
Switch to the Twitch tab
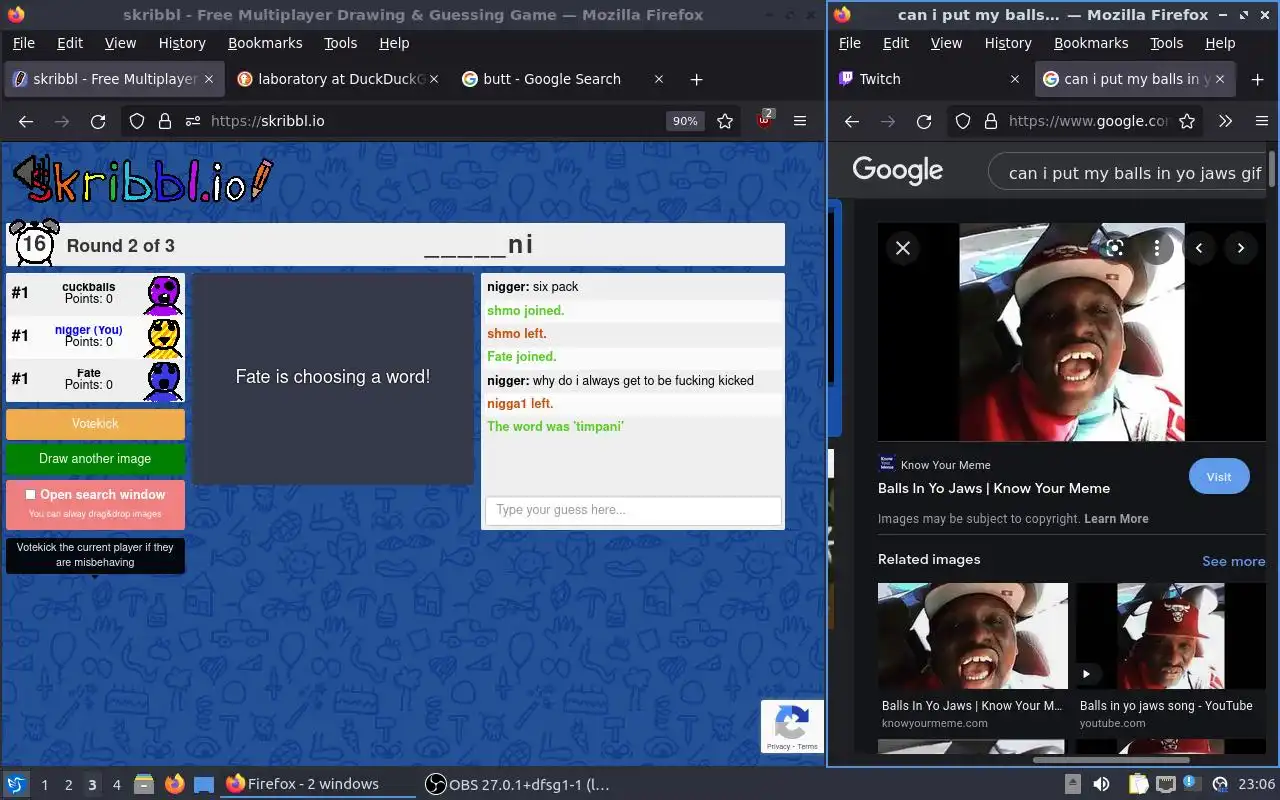pos(930,79)
